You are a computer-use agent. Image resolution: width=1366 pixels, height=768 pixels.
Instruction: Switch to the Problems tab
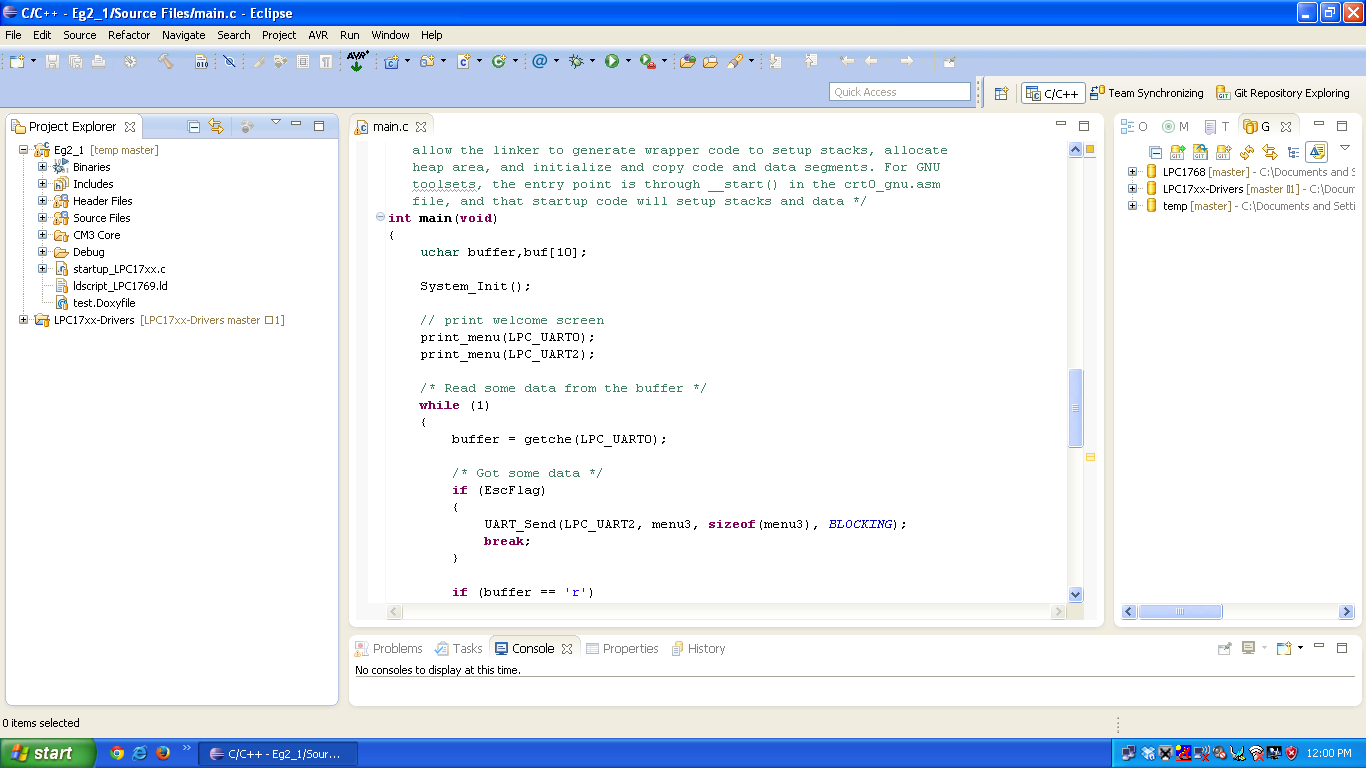tap(397, 649)
